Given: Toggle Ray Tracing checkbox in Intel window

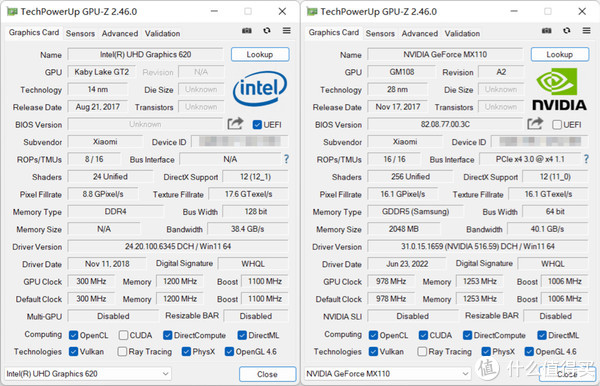Looking at the screenshot, I should (122, 352).
